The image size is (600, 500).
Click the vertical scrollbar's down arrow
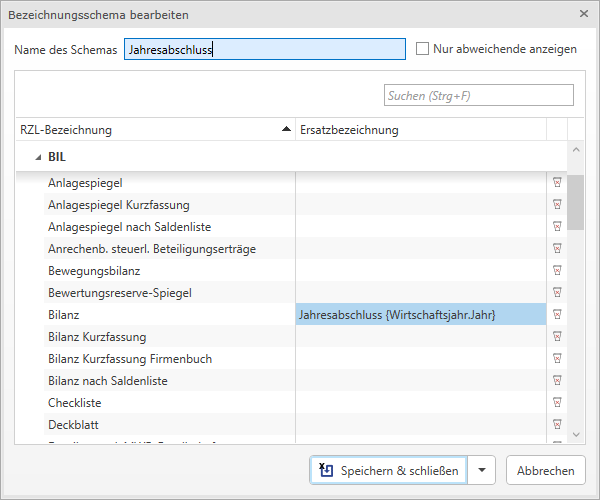pyautogui.click(x=575, y=434)
